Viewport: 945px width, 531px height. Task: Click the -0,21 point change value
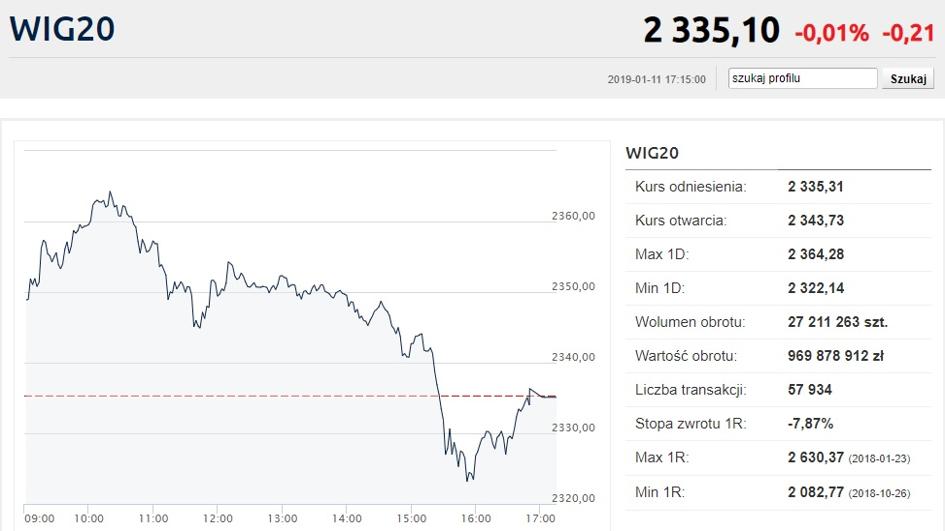point(907,33)
